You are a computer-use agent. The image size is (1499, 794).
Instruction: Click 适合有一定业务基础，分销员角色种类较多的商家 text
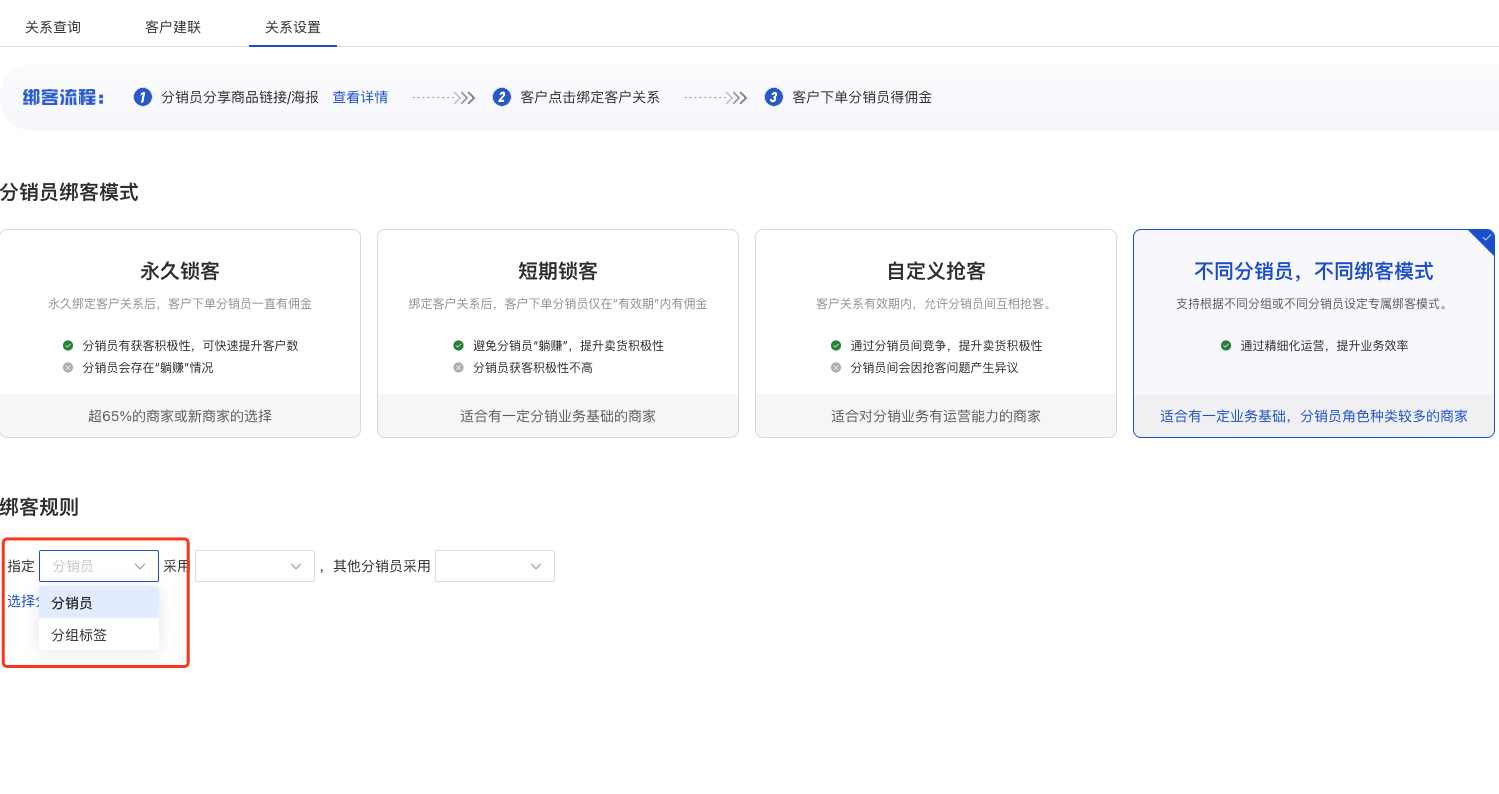(1314, 416)
